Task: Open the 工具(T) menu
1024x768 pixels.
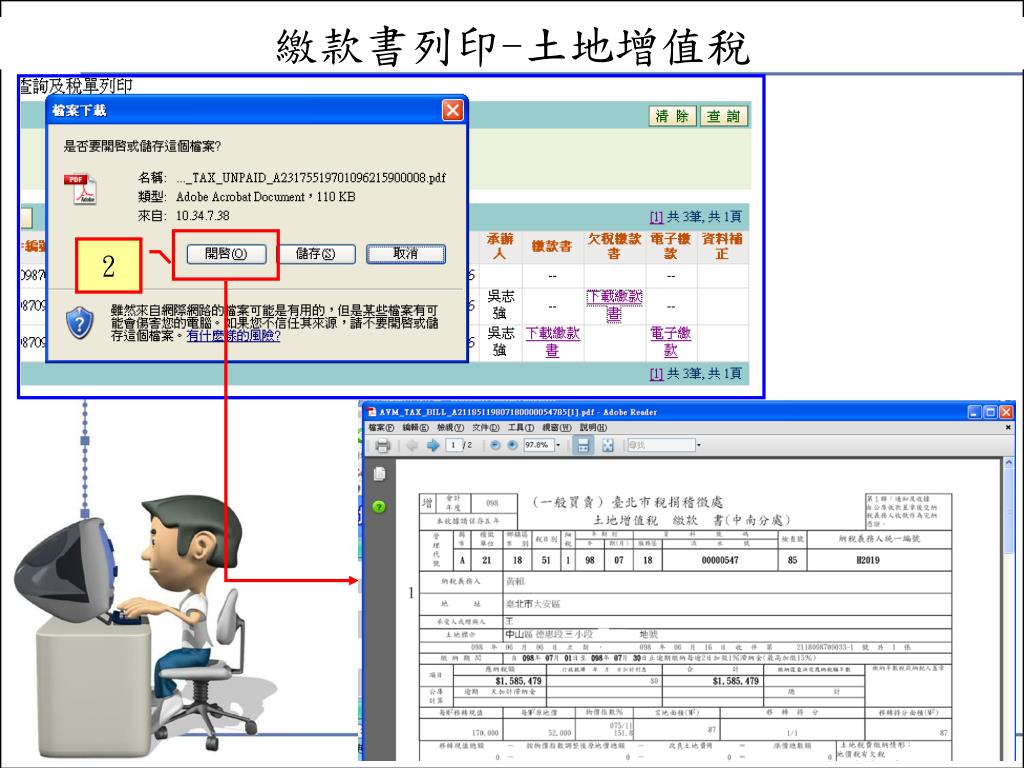Action: point(520,428)
